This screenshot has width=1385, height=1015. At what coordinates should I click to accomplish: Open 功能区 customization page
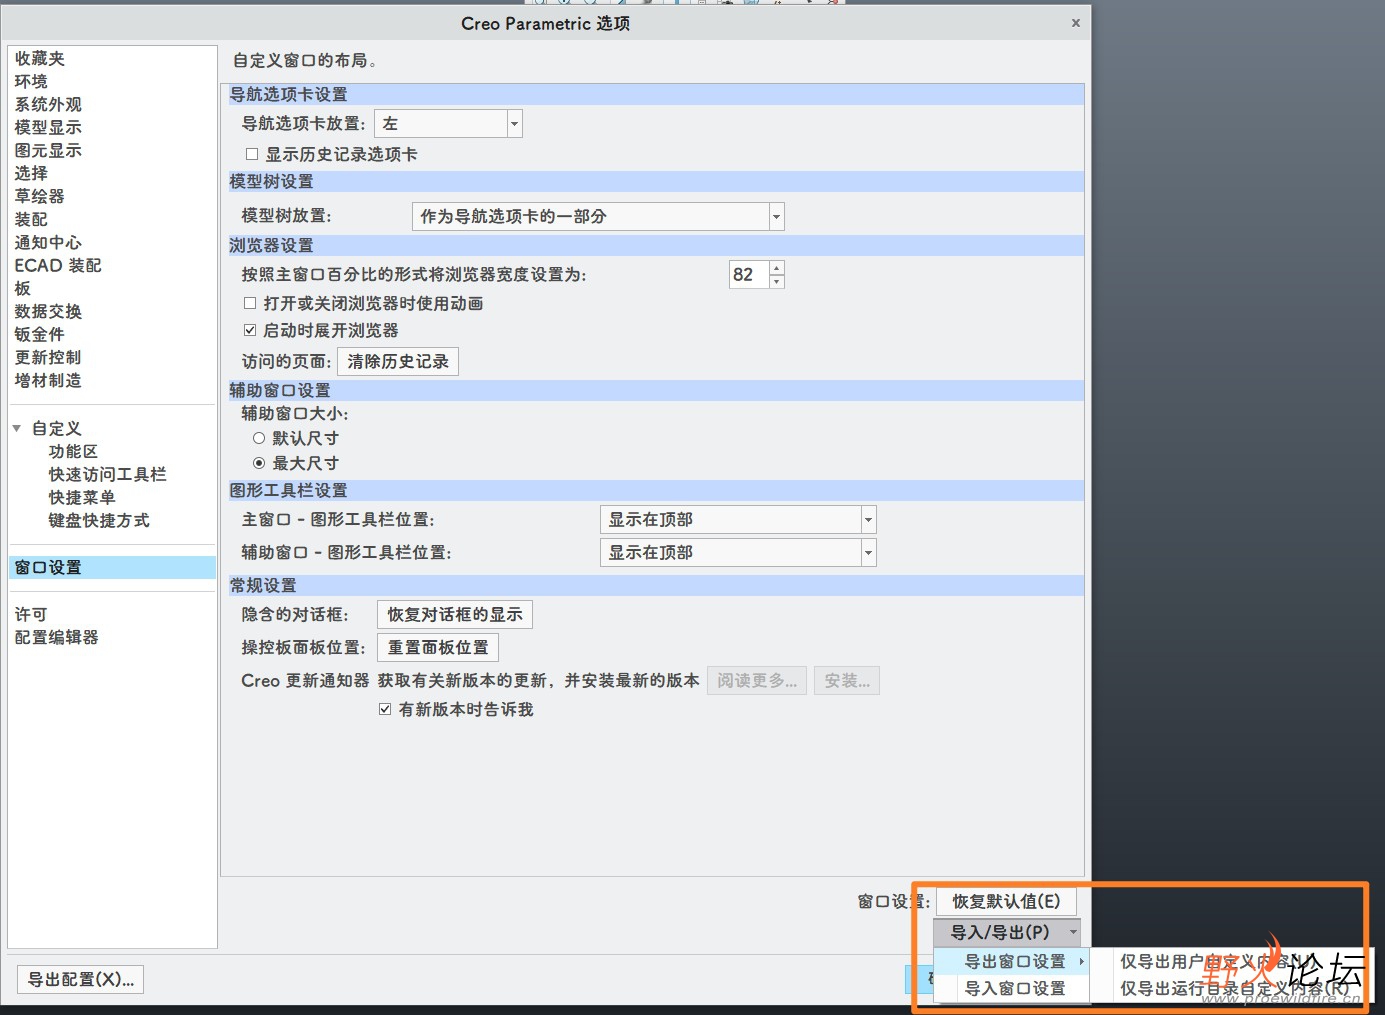click(73, 452)
